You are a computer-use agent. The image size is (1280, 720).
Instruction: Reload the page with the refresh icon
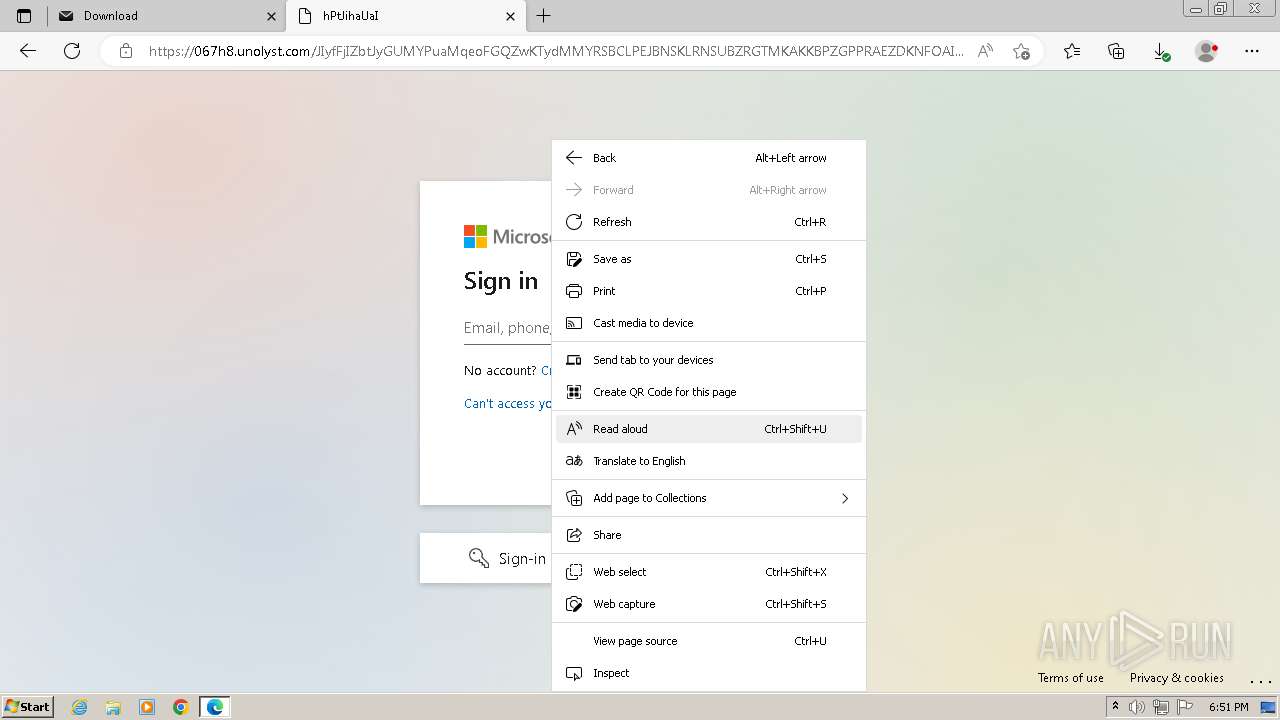click(x=72, y=51)
